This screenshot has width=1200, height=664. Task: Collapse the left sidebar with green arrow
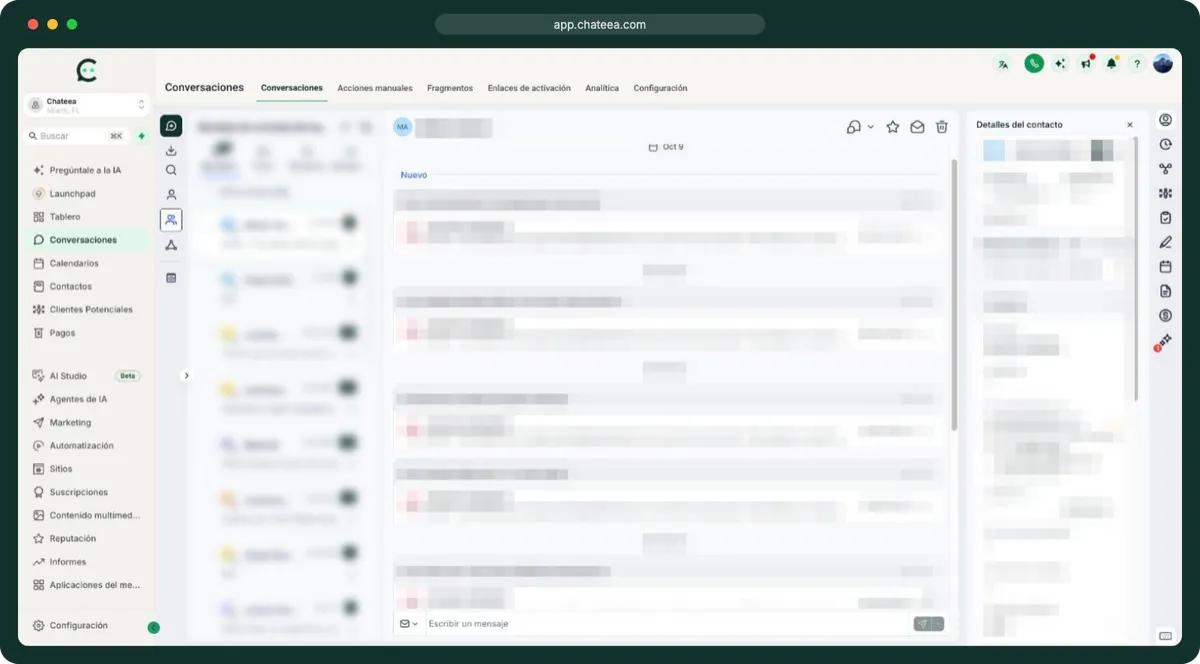click(153, 628)
